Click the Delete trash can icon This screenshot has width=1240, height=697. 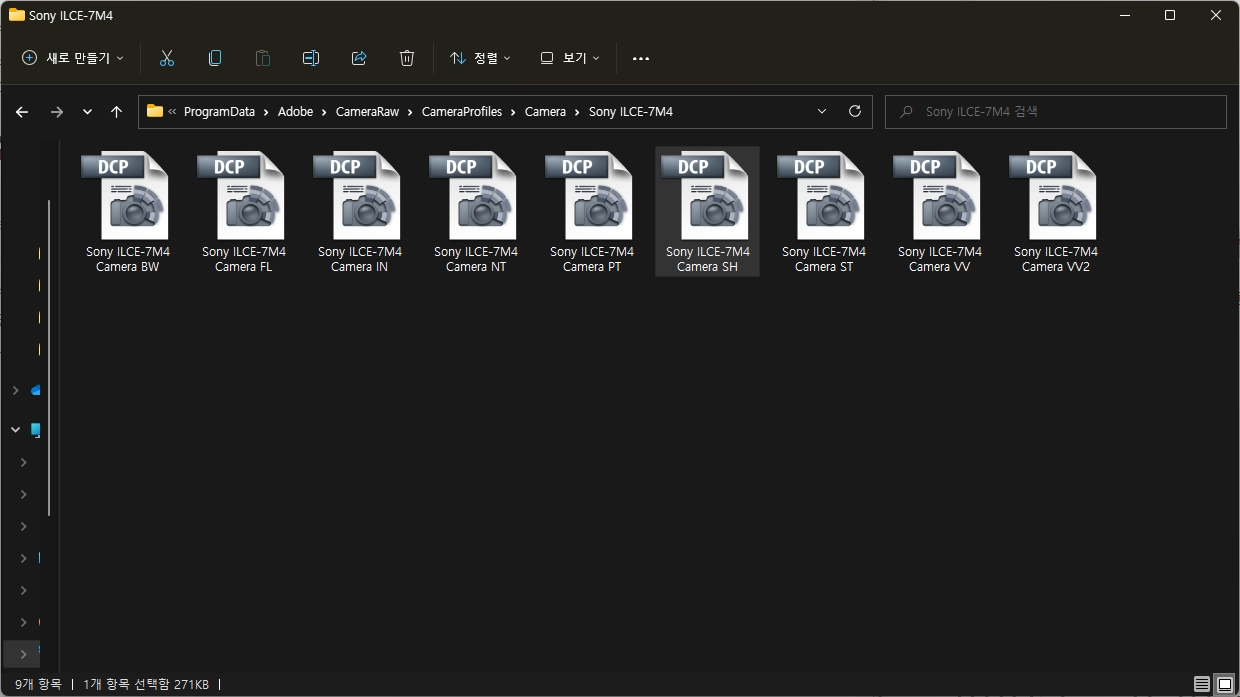(x=407, y=58)
